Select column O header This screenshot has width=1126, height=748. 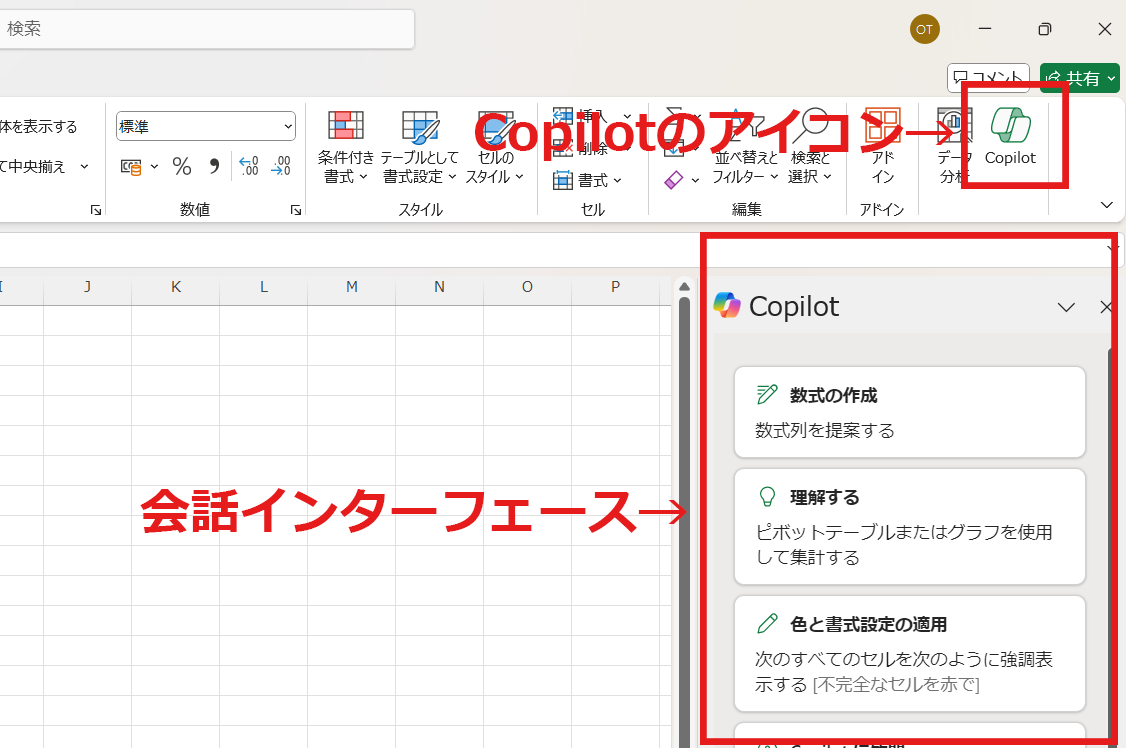click(527, 287)
